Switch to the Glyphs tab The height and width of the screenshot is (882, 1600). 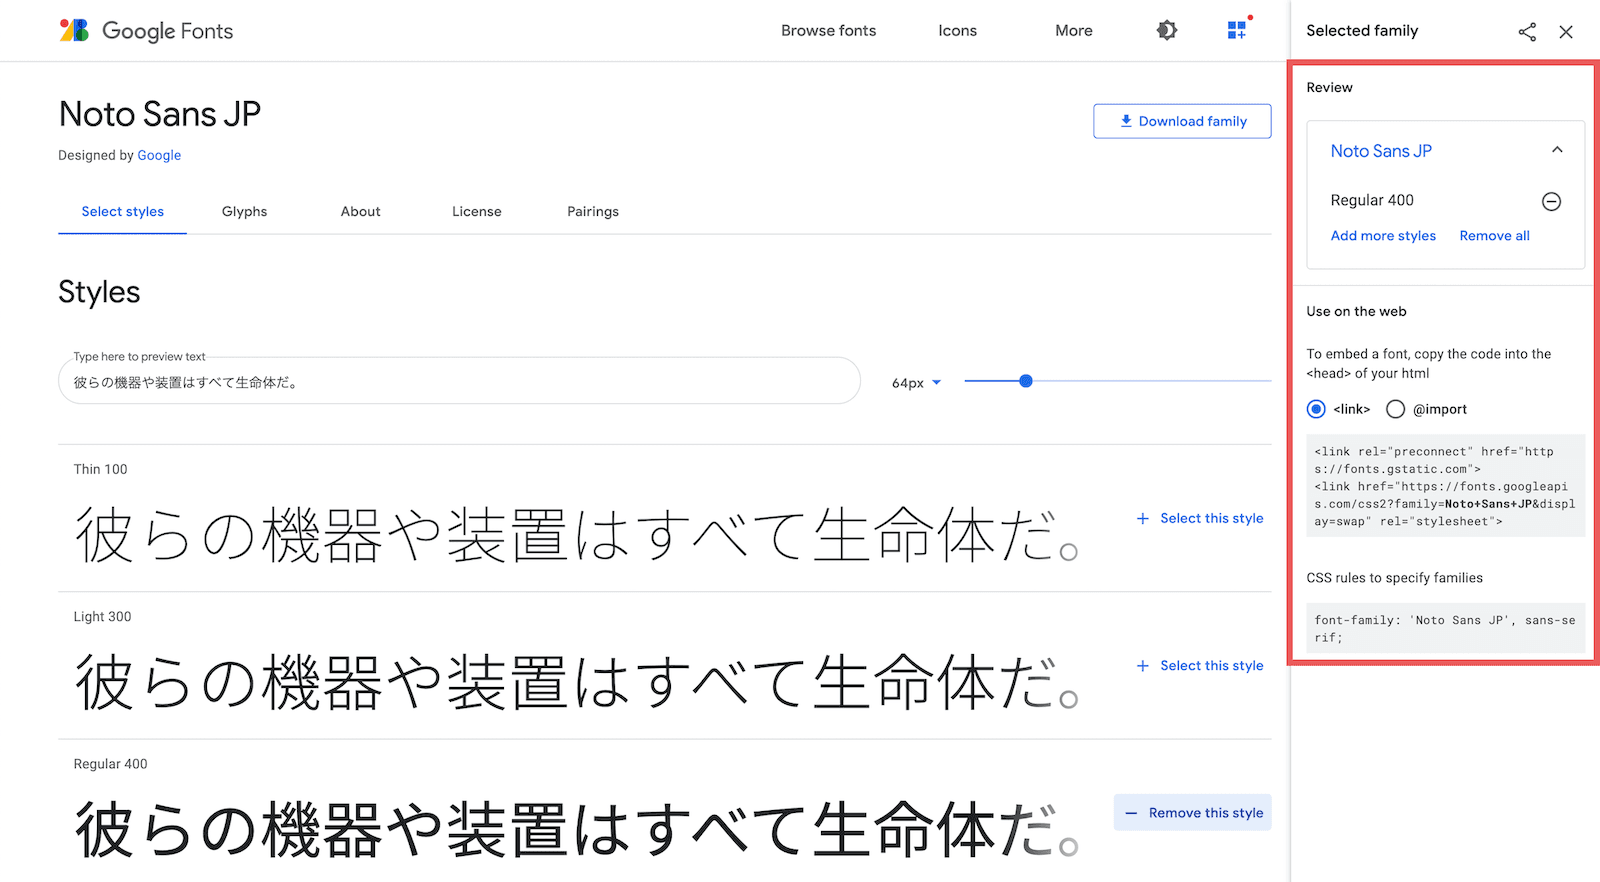pos(245,212)
